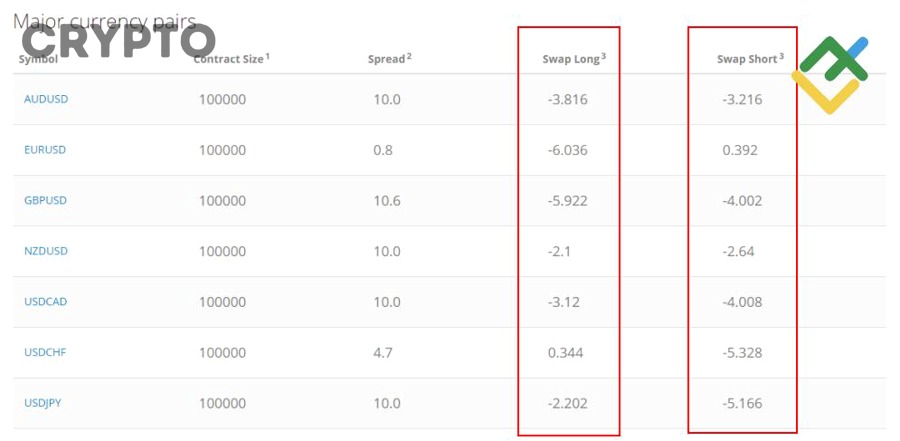The image size is (900, 441).
Task: Select EURUSD swap long value -6.036
Action: point(568,150)
